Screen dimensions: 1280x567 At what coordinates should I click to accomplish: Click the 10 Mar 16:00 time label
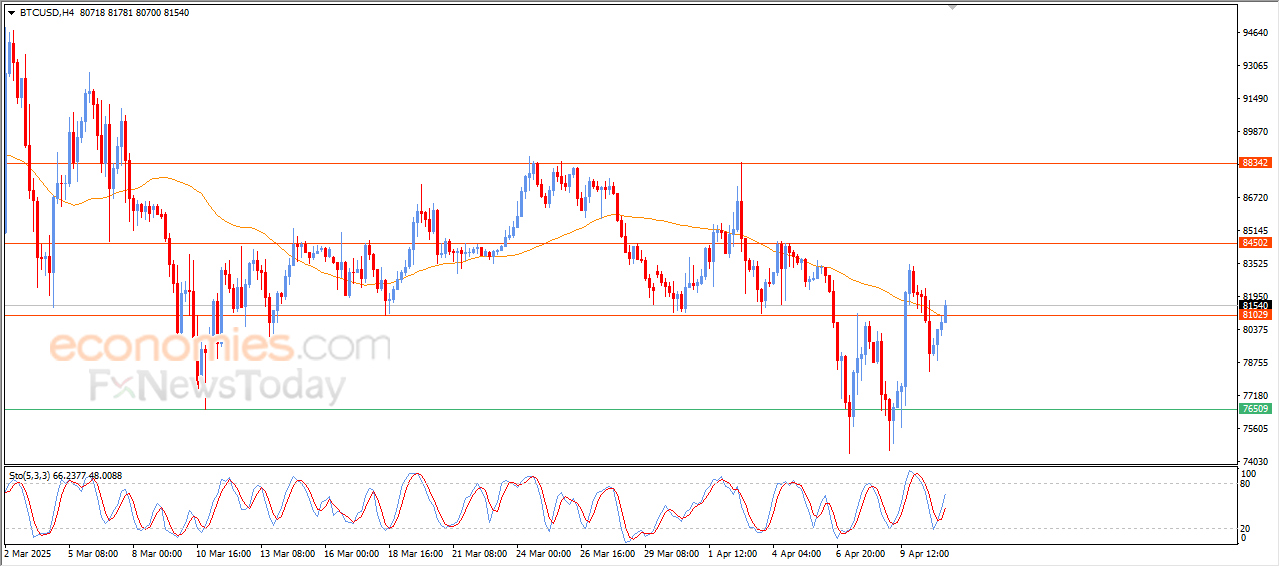(223, 553)
